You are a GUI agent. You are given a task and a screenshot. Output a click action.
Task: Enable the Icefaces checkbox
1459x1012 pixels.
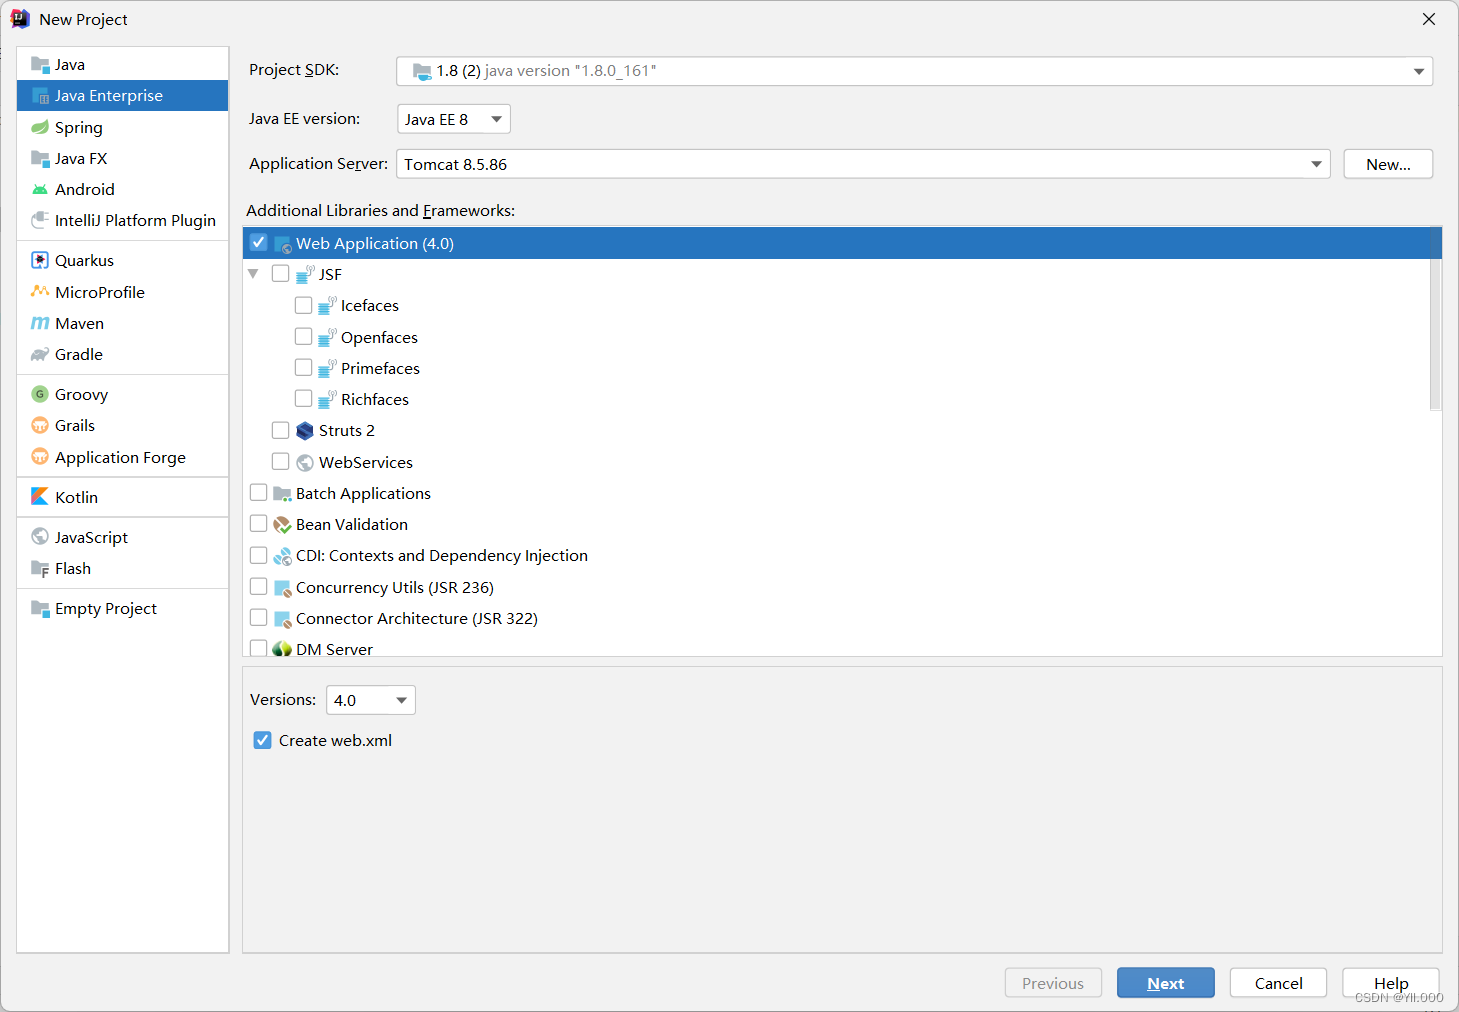(x=304, y=305)
